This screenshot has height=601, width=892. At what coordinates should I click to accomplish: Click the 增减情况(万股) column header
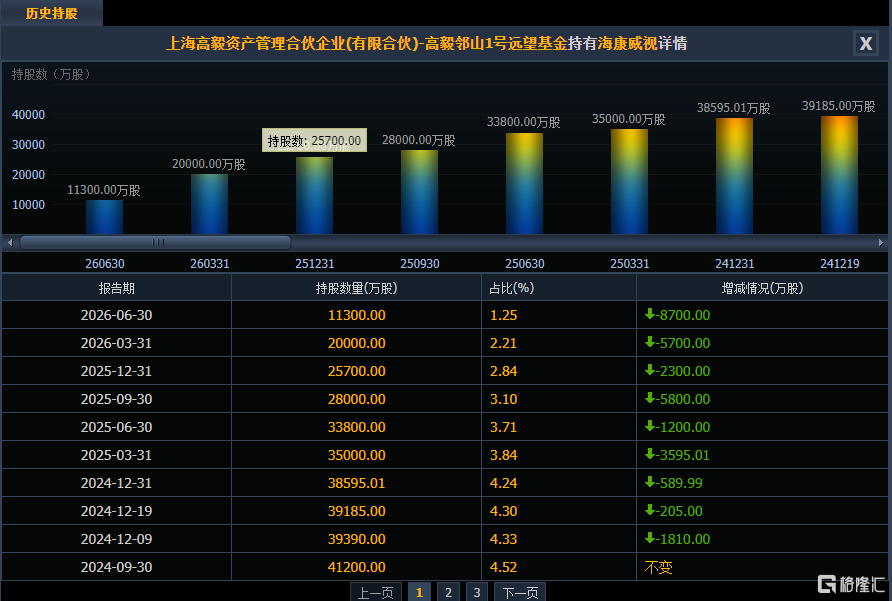tap(762, 288)
